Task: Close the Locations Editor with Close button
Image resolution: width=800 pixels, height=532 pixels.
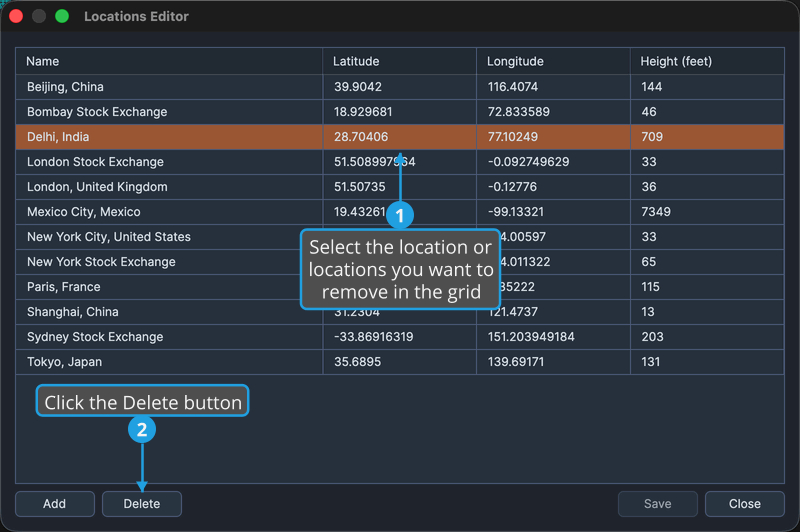Action: pos(744,504)
